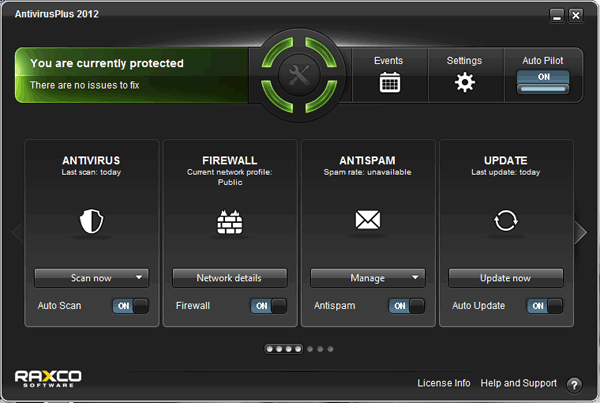This screenshot has width=600, height=403.
Task: Click 'Current network profile: Public' text
Action: 230,177
